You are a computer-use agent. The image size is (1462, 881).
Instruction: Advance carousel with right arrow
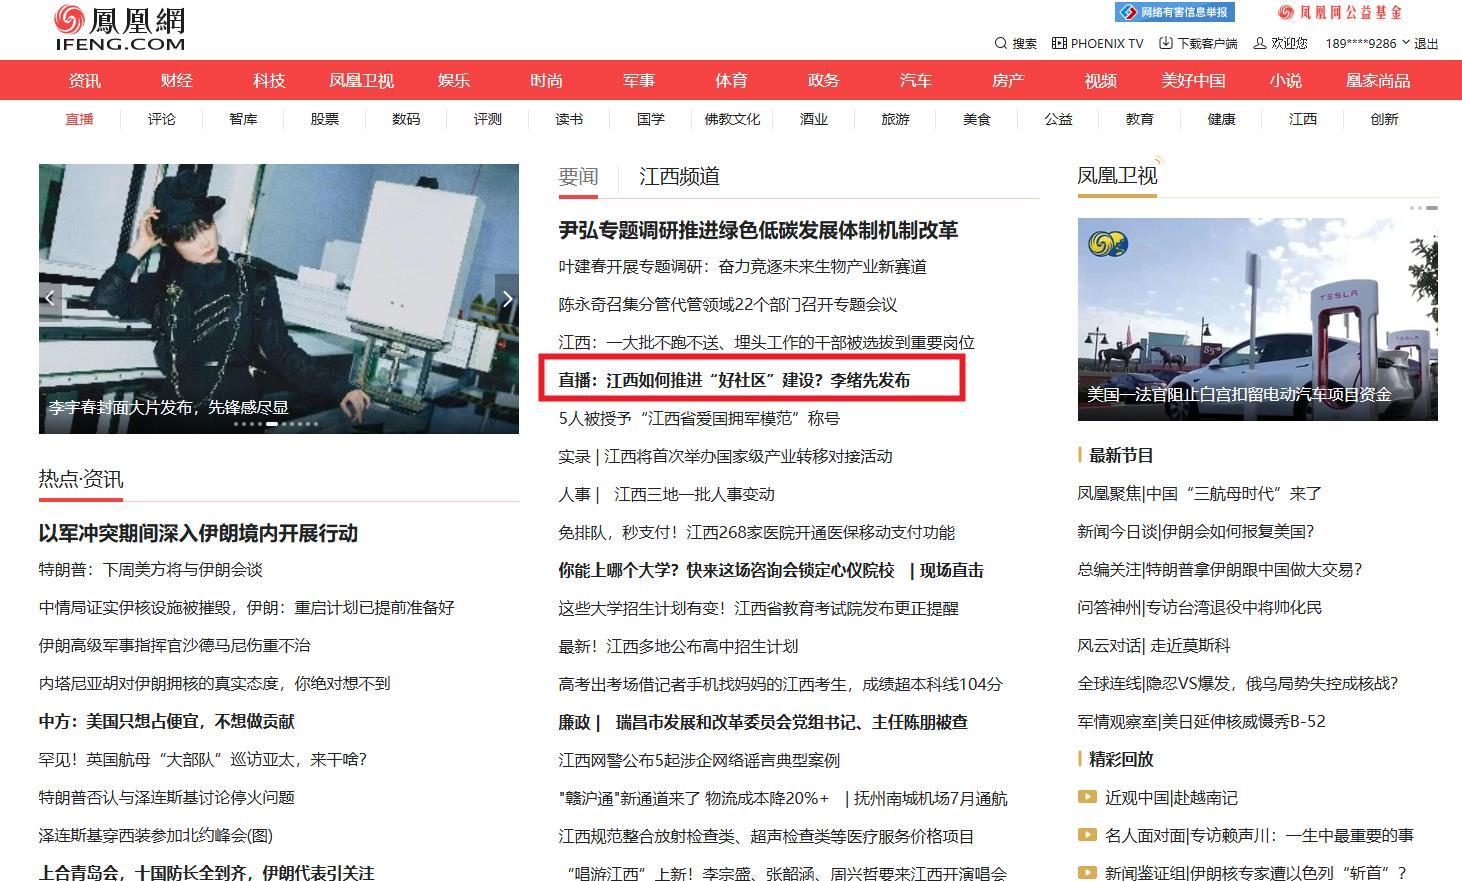(507, 298)
